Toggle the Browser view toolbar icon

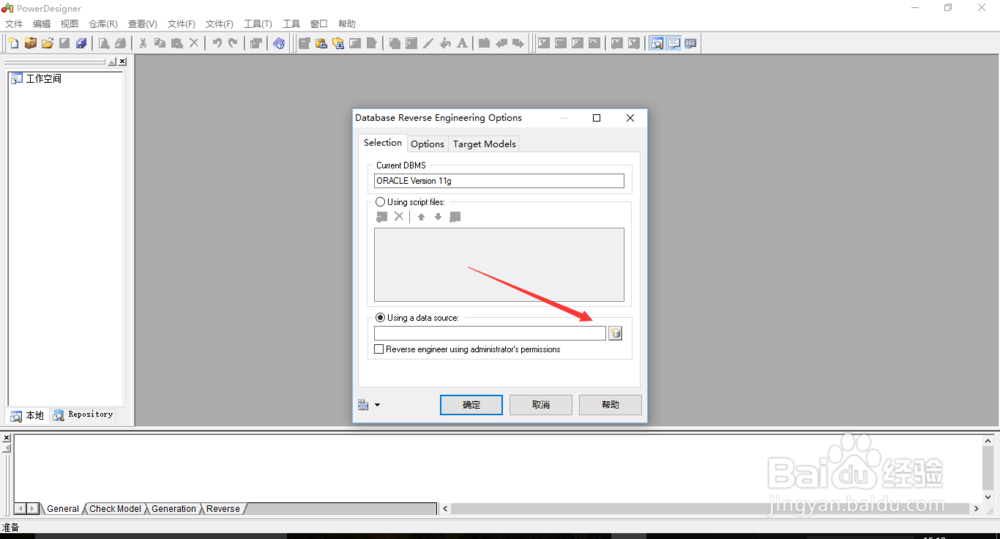pos(657,43)
